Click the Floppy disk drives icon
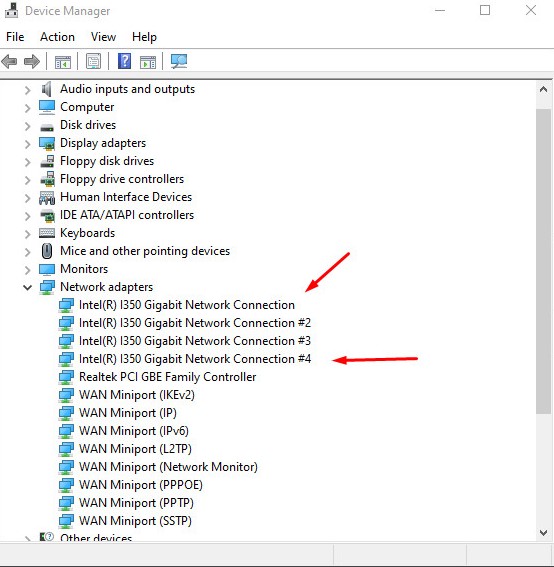Screen dimensions: 554x567 (x=47, y=161)
